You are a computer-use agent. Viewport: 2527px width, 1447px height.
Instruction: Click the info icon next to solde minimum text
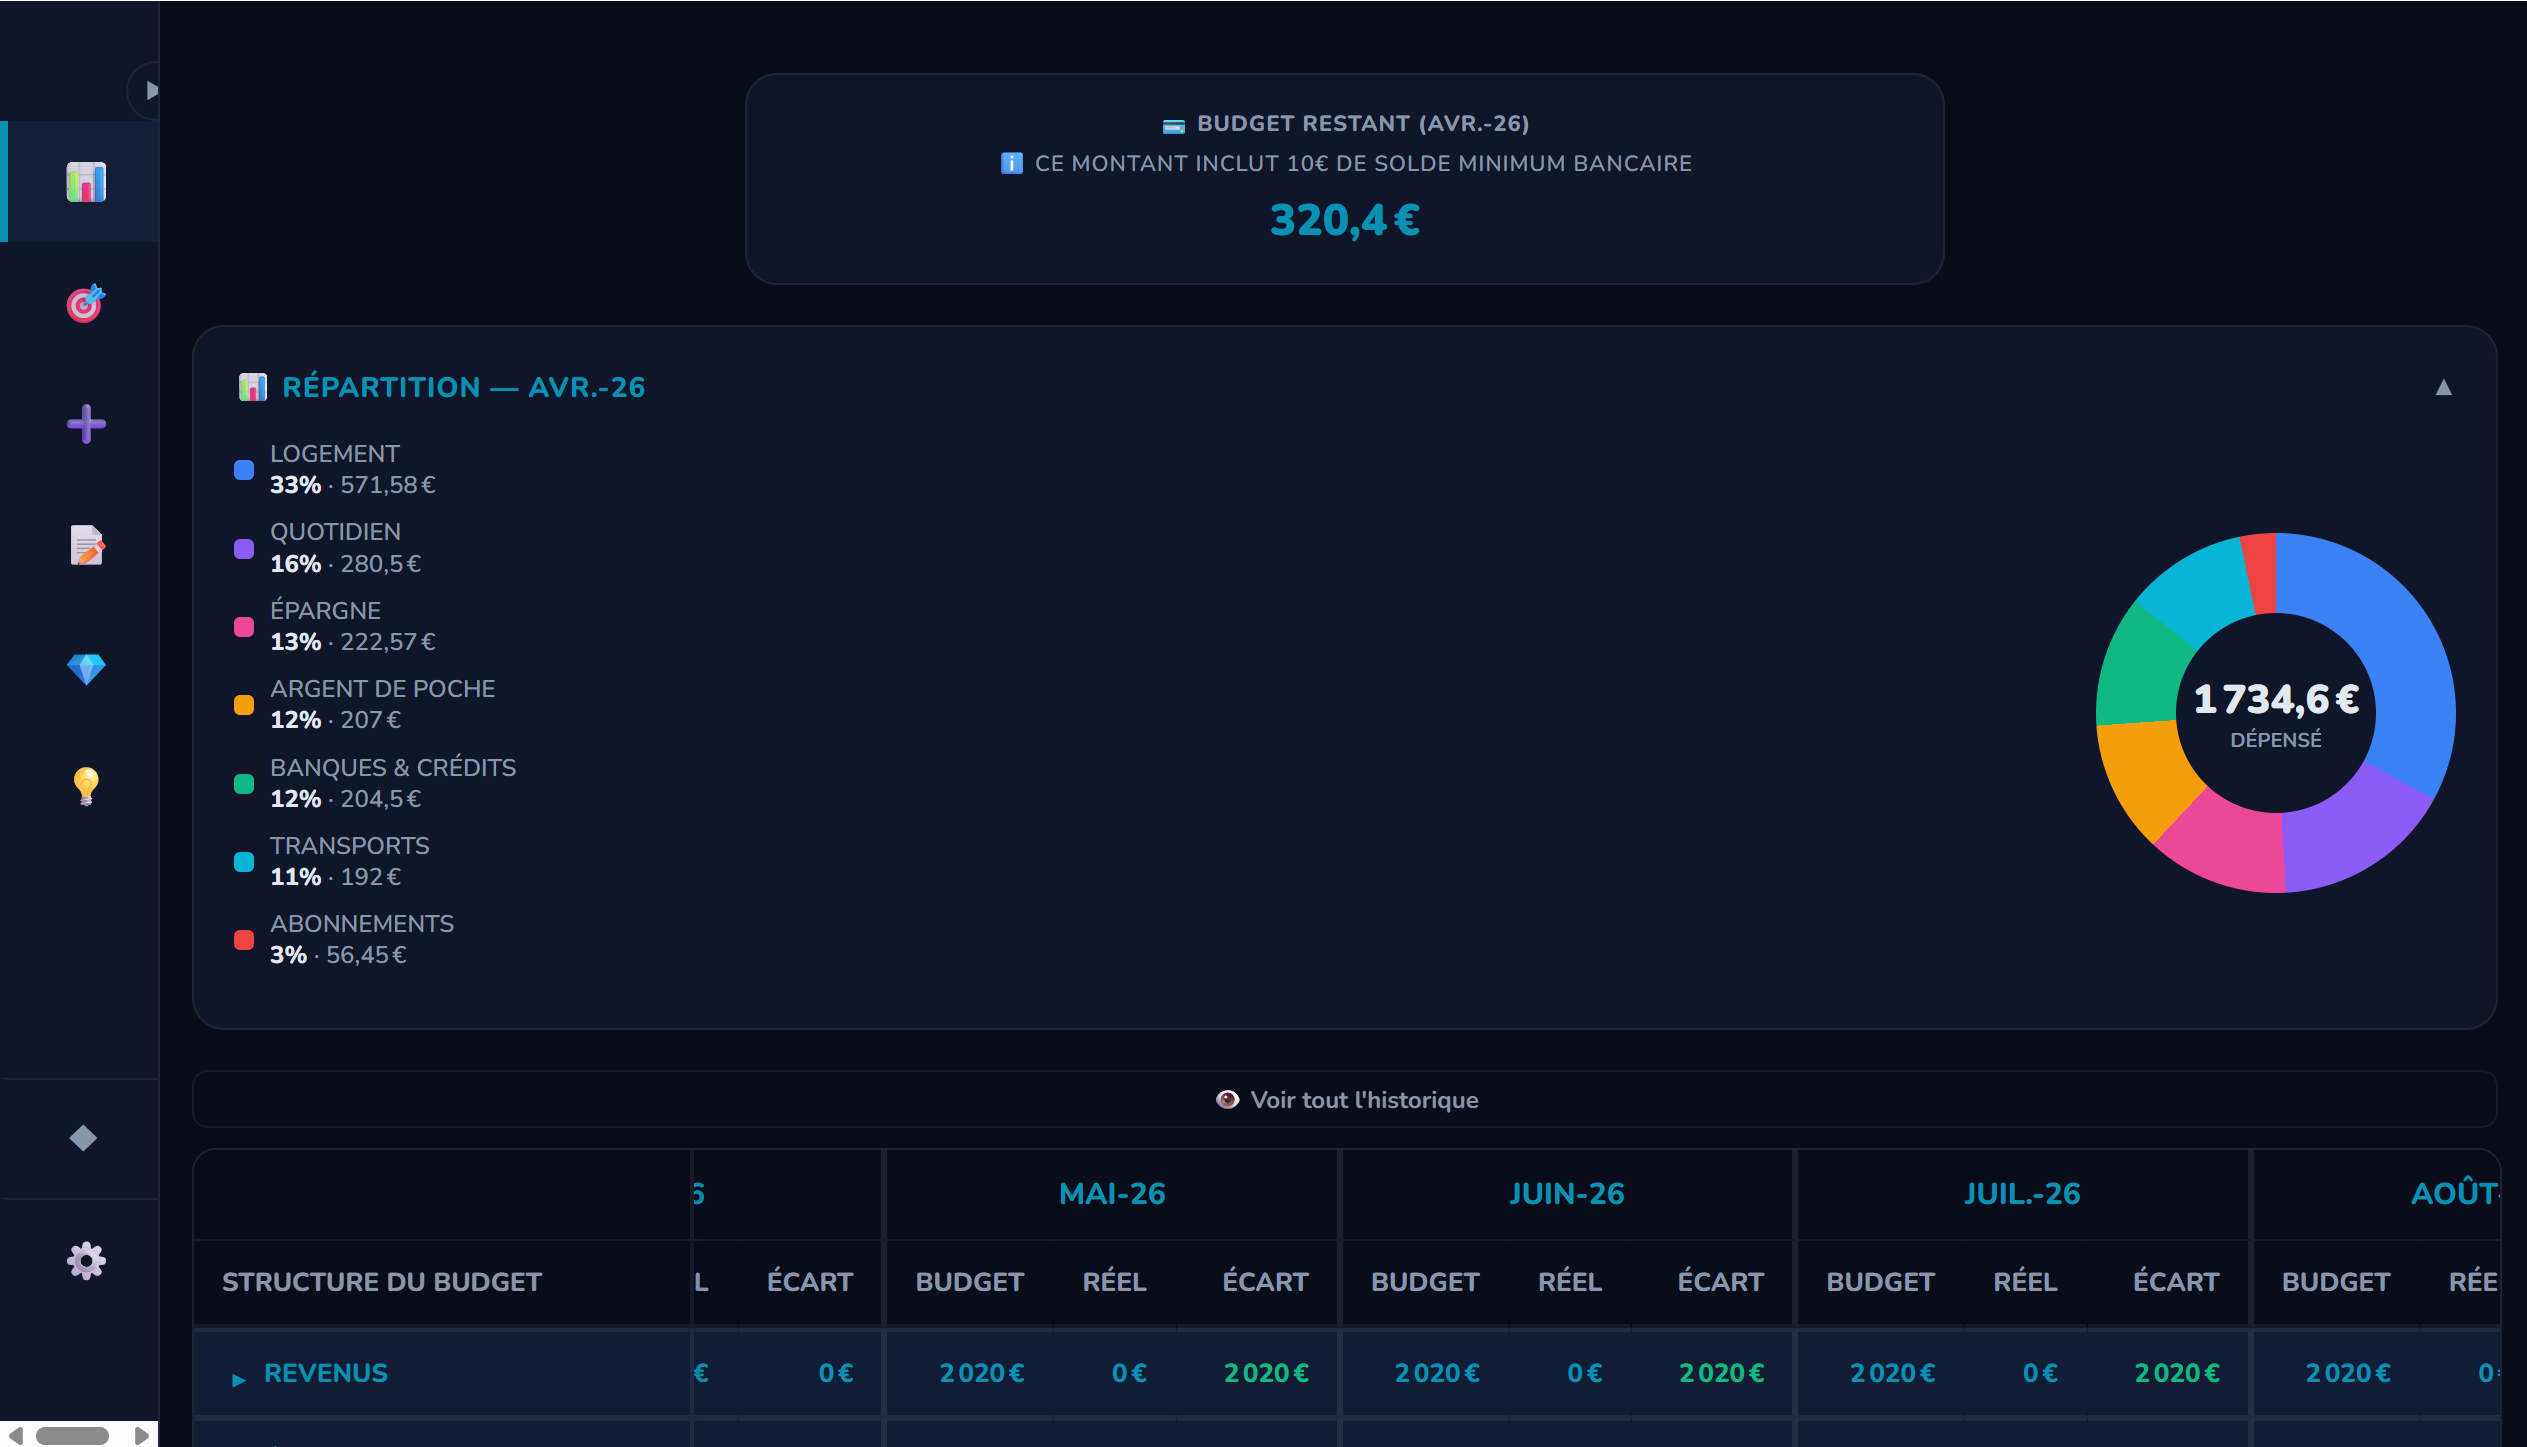[x=1013, y=163]
